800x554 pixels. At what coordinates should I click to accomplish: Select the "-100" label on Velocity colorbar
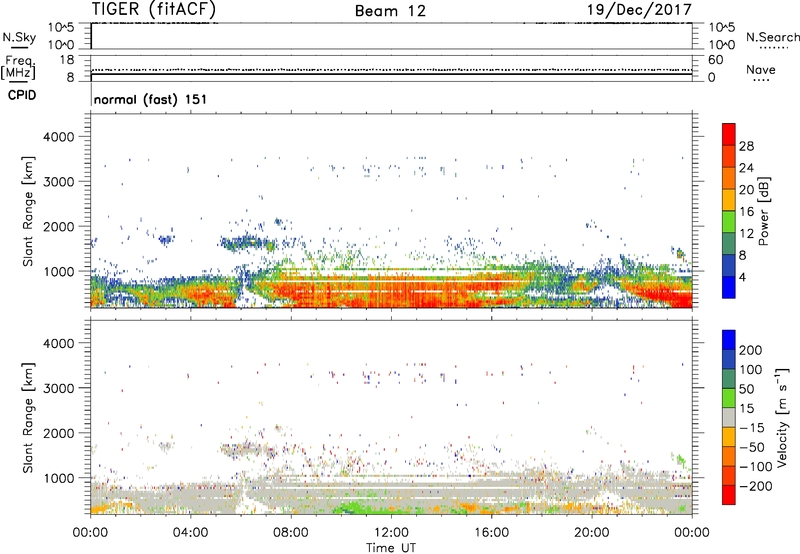756,466
